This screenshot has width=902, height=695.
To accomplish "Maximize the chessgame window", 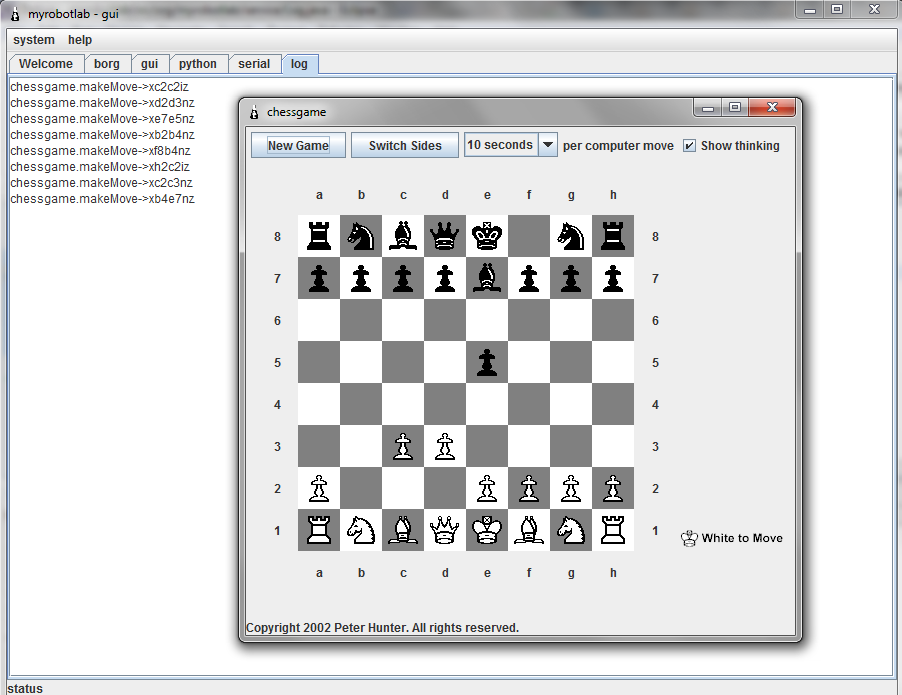I will pos(735,107).
